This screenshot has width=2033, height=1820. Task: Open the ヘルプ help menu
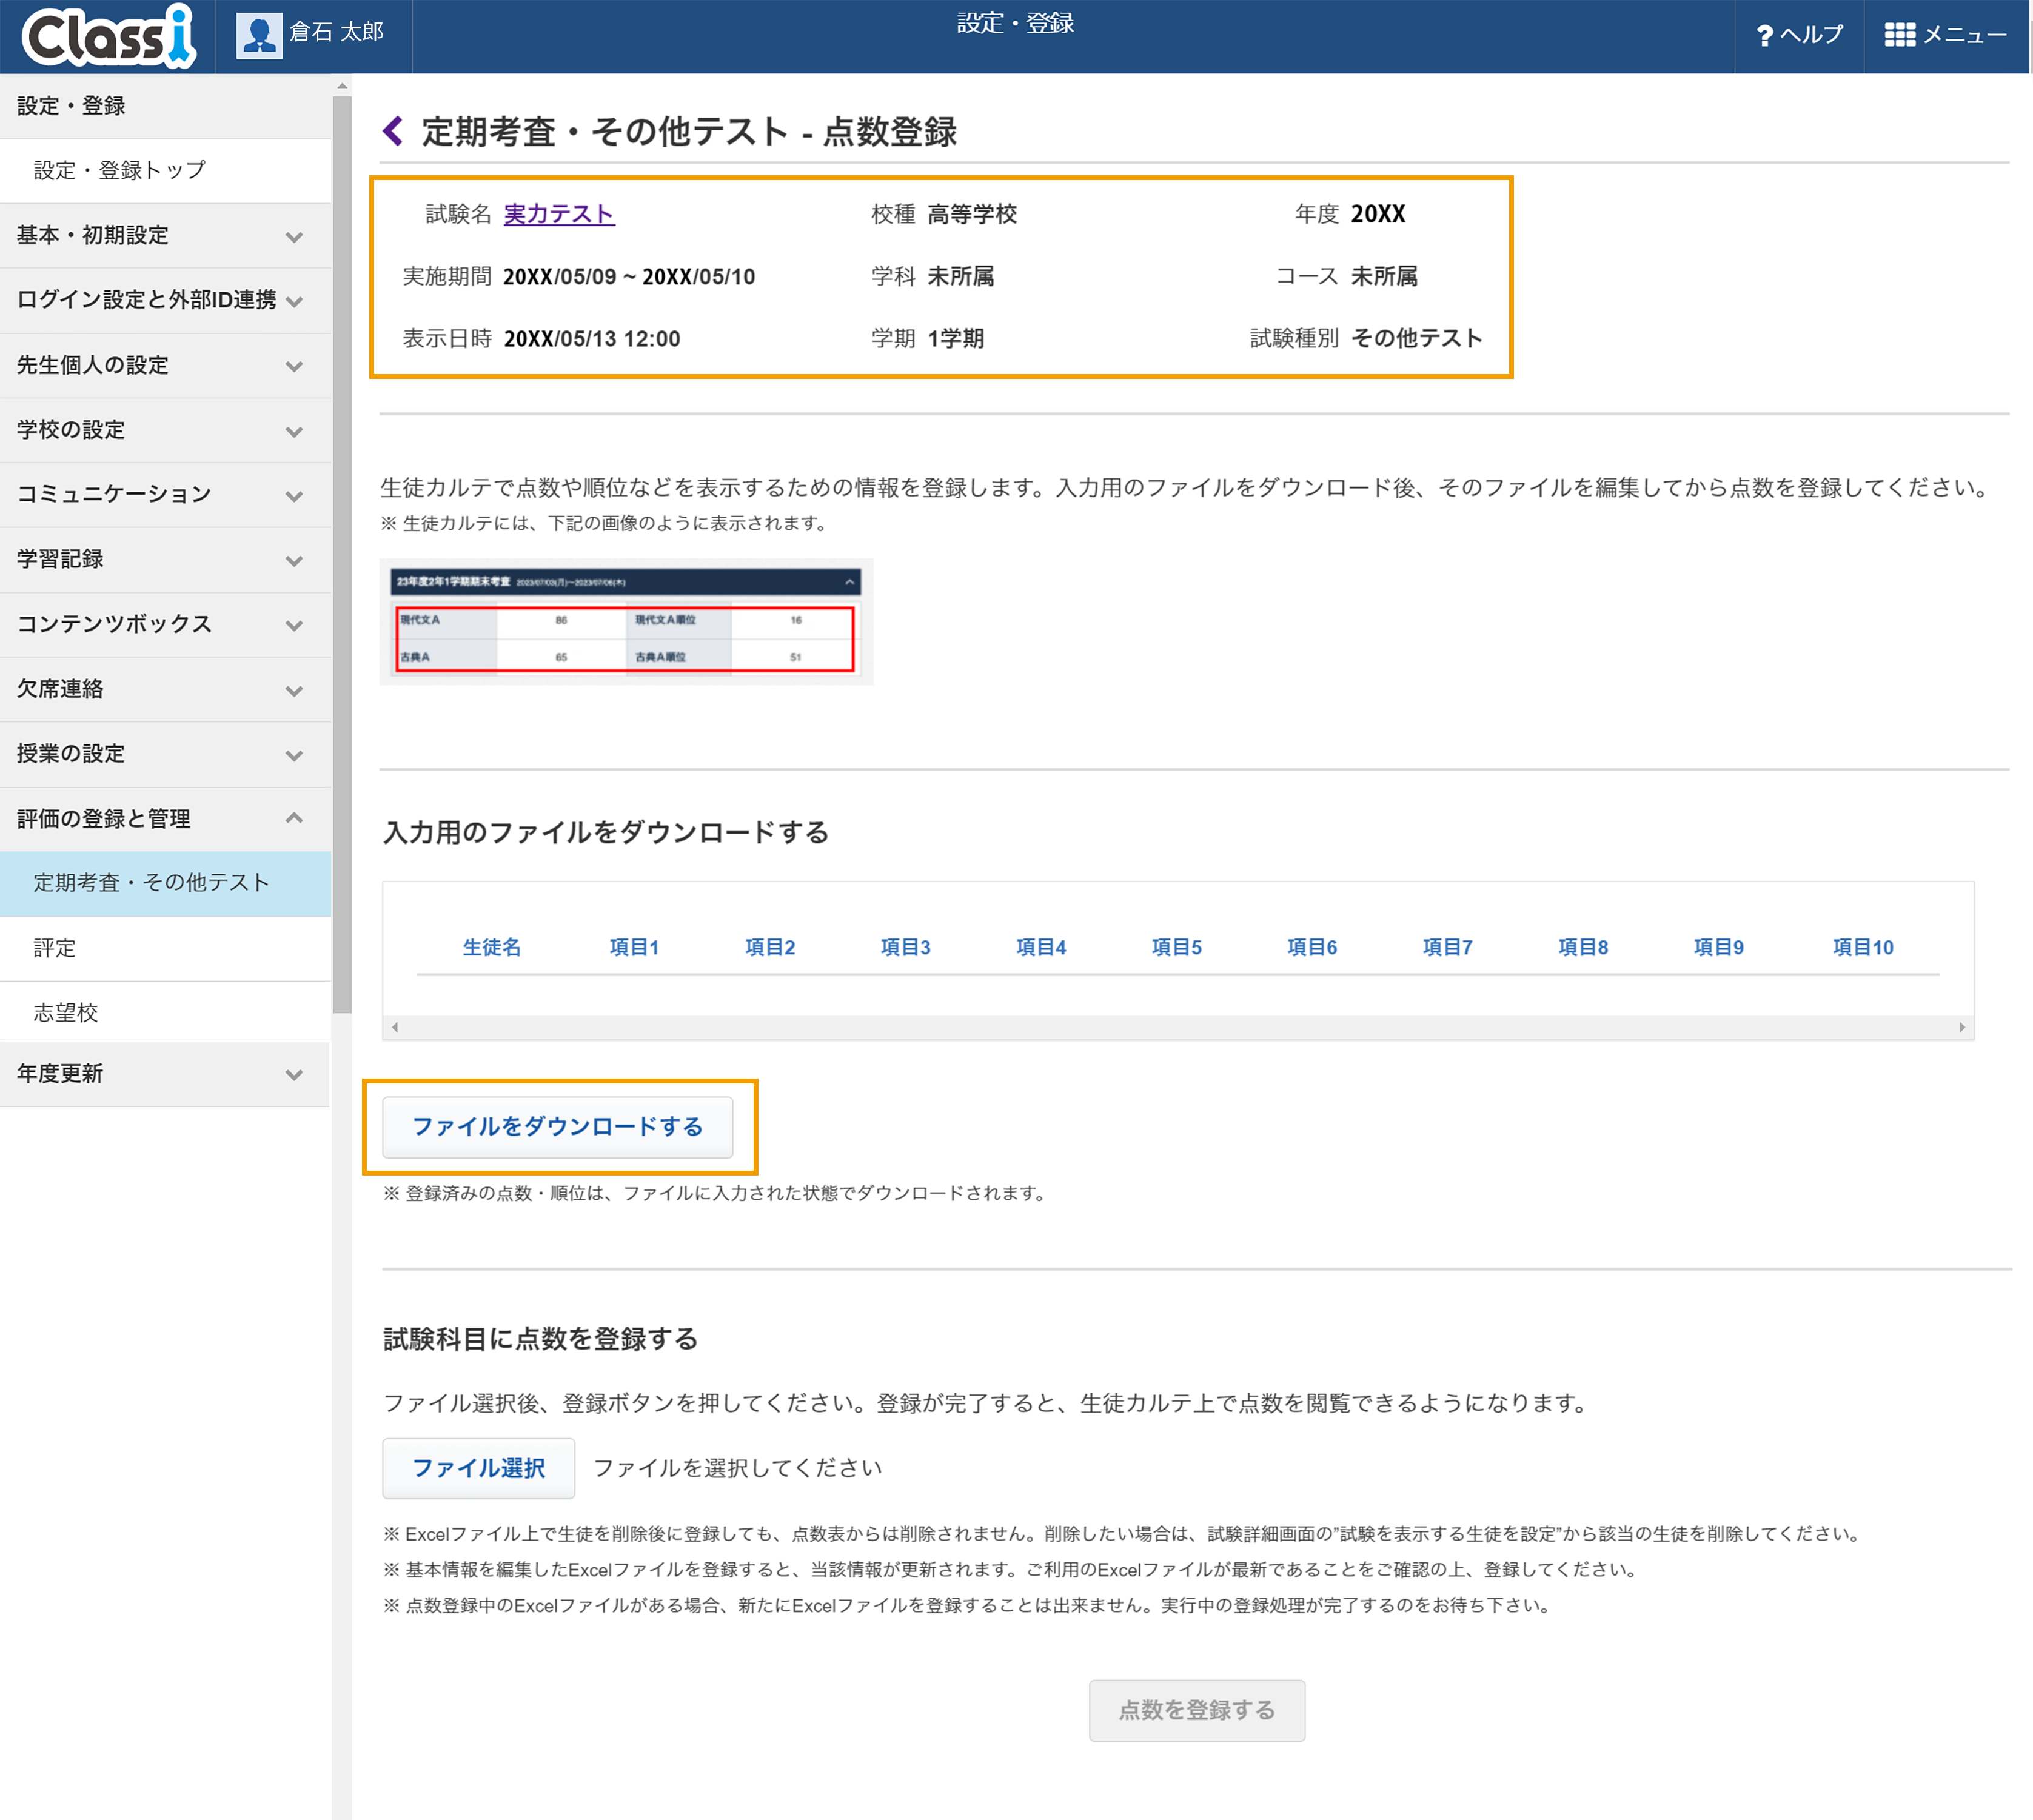[1799, 36]
